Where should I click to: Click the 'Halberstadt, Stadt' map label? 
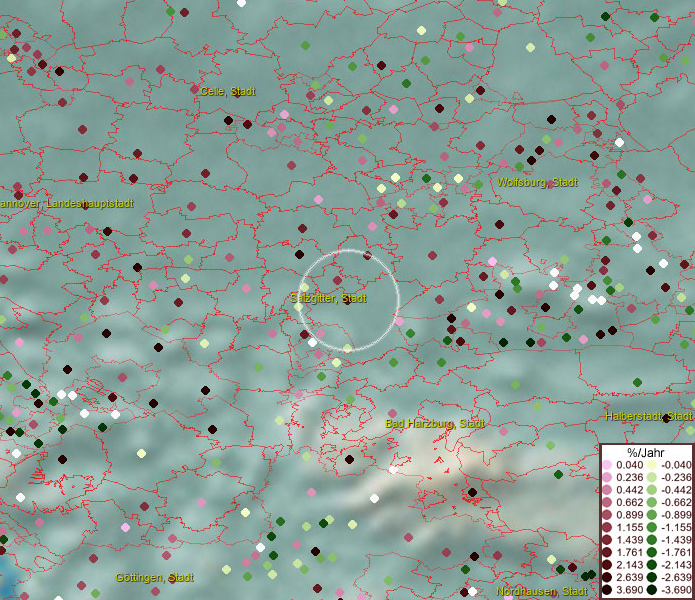tap(649, 416)
